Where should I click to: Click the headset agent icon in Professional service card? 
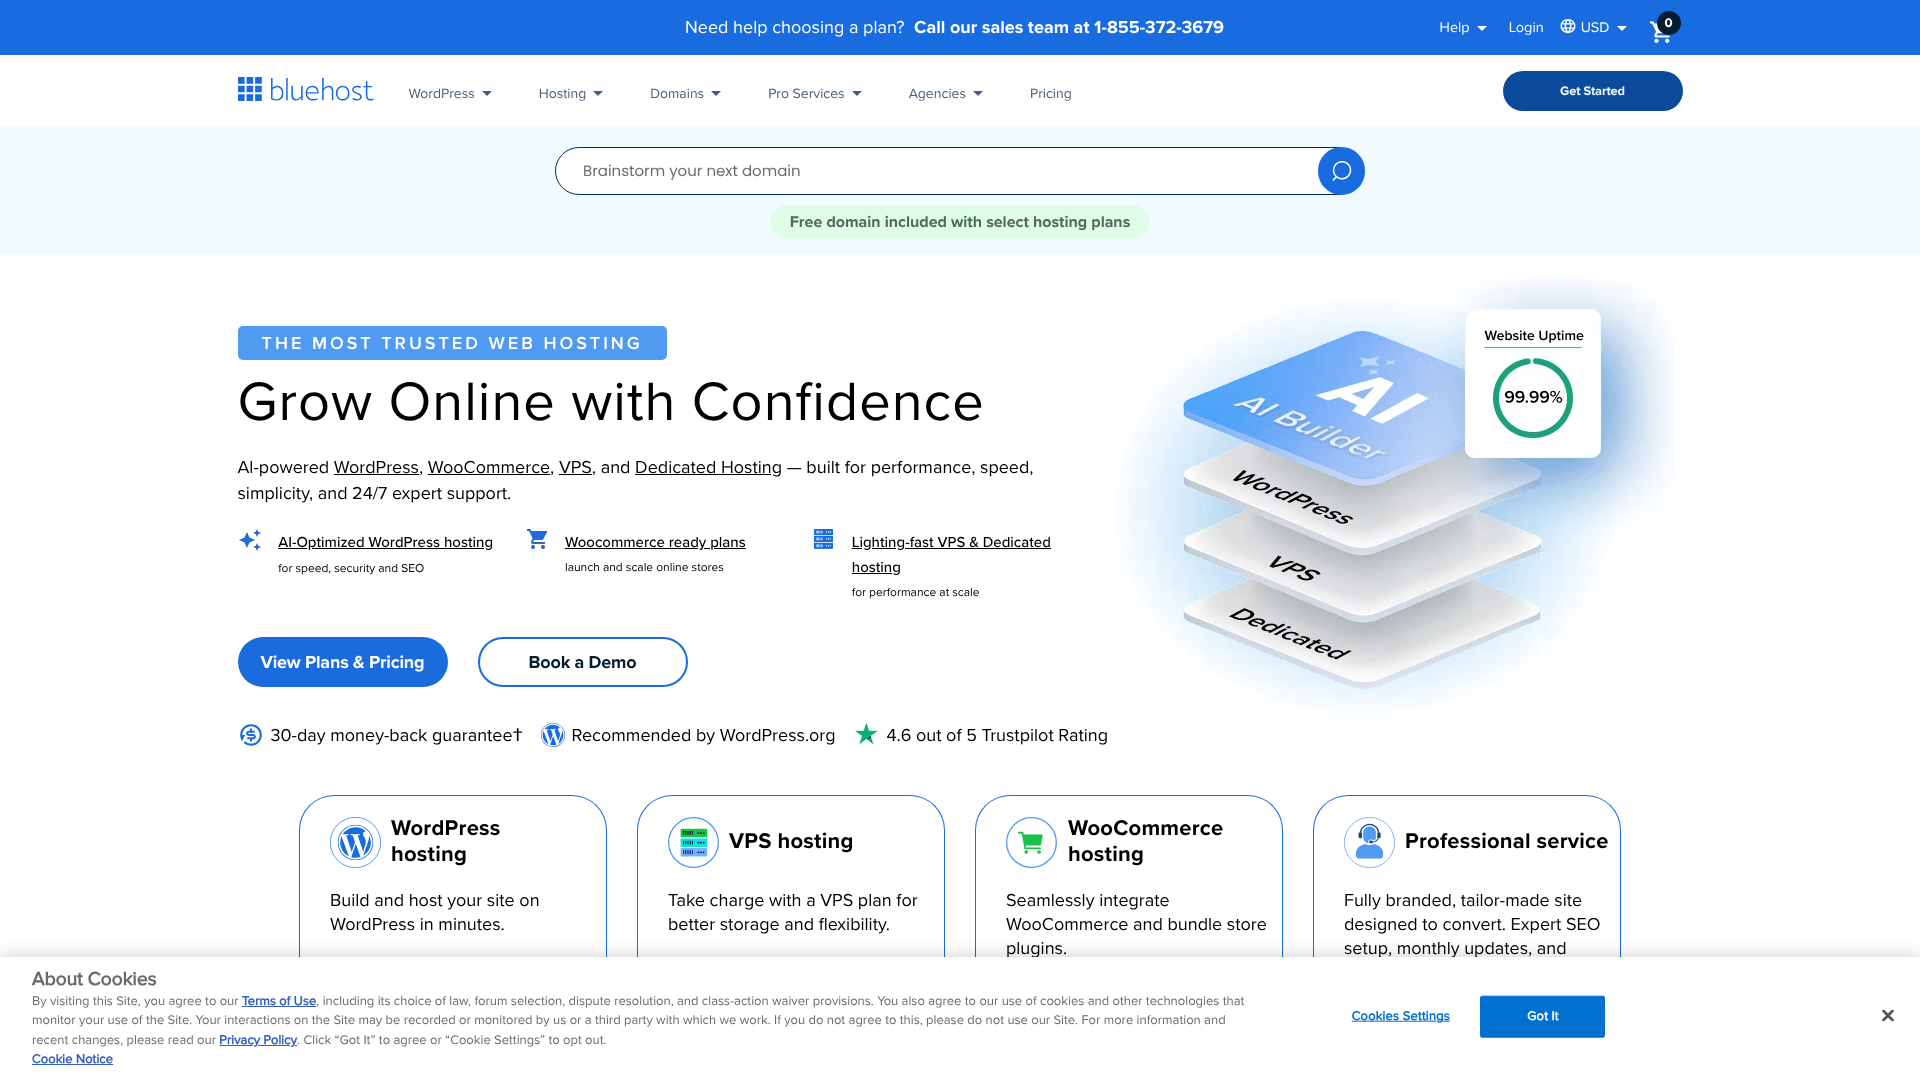pyautogui.click(x=1369, y=842)
